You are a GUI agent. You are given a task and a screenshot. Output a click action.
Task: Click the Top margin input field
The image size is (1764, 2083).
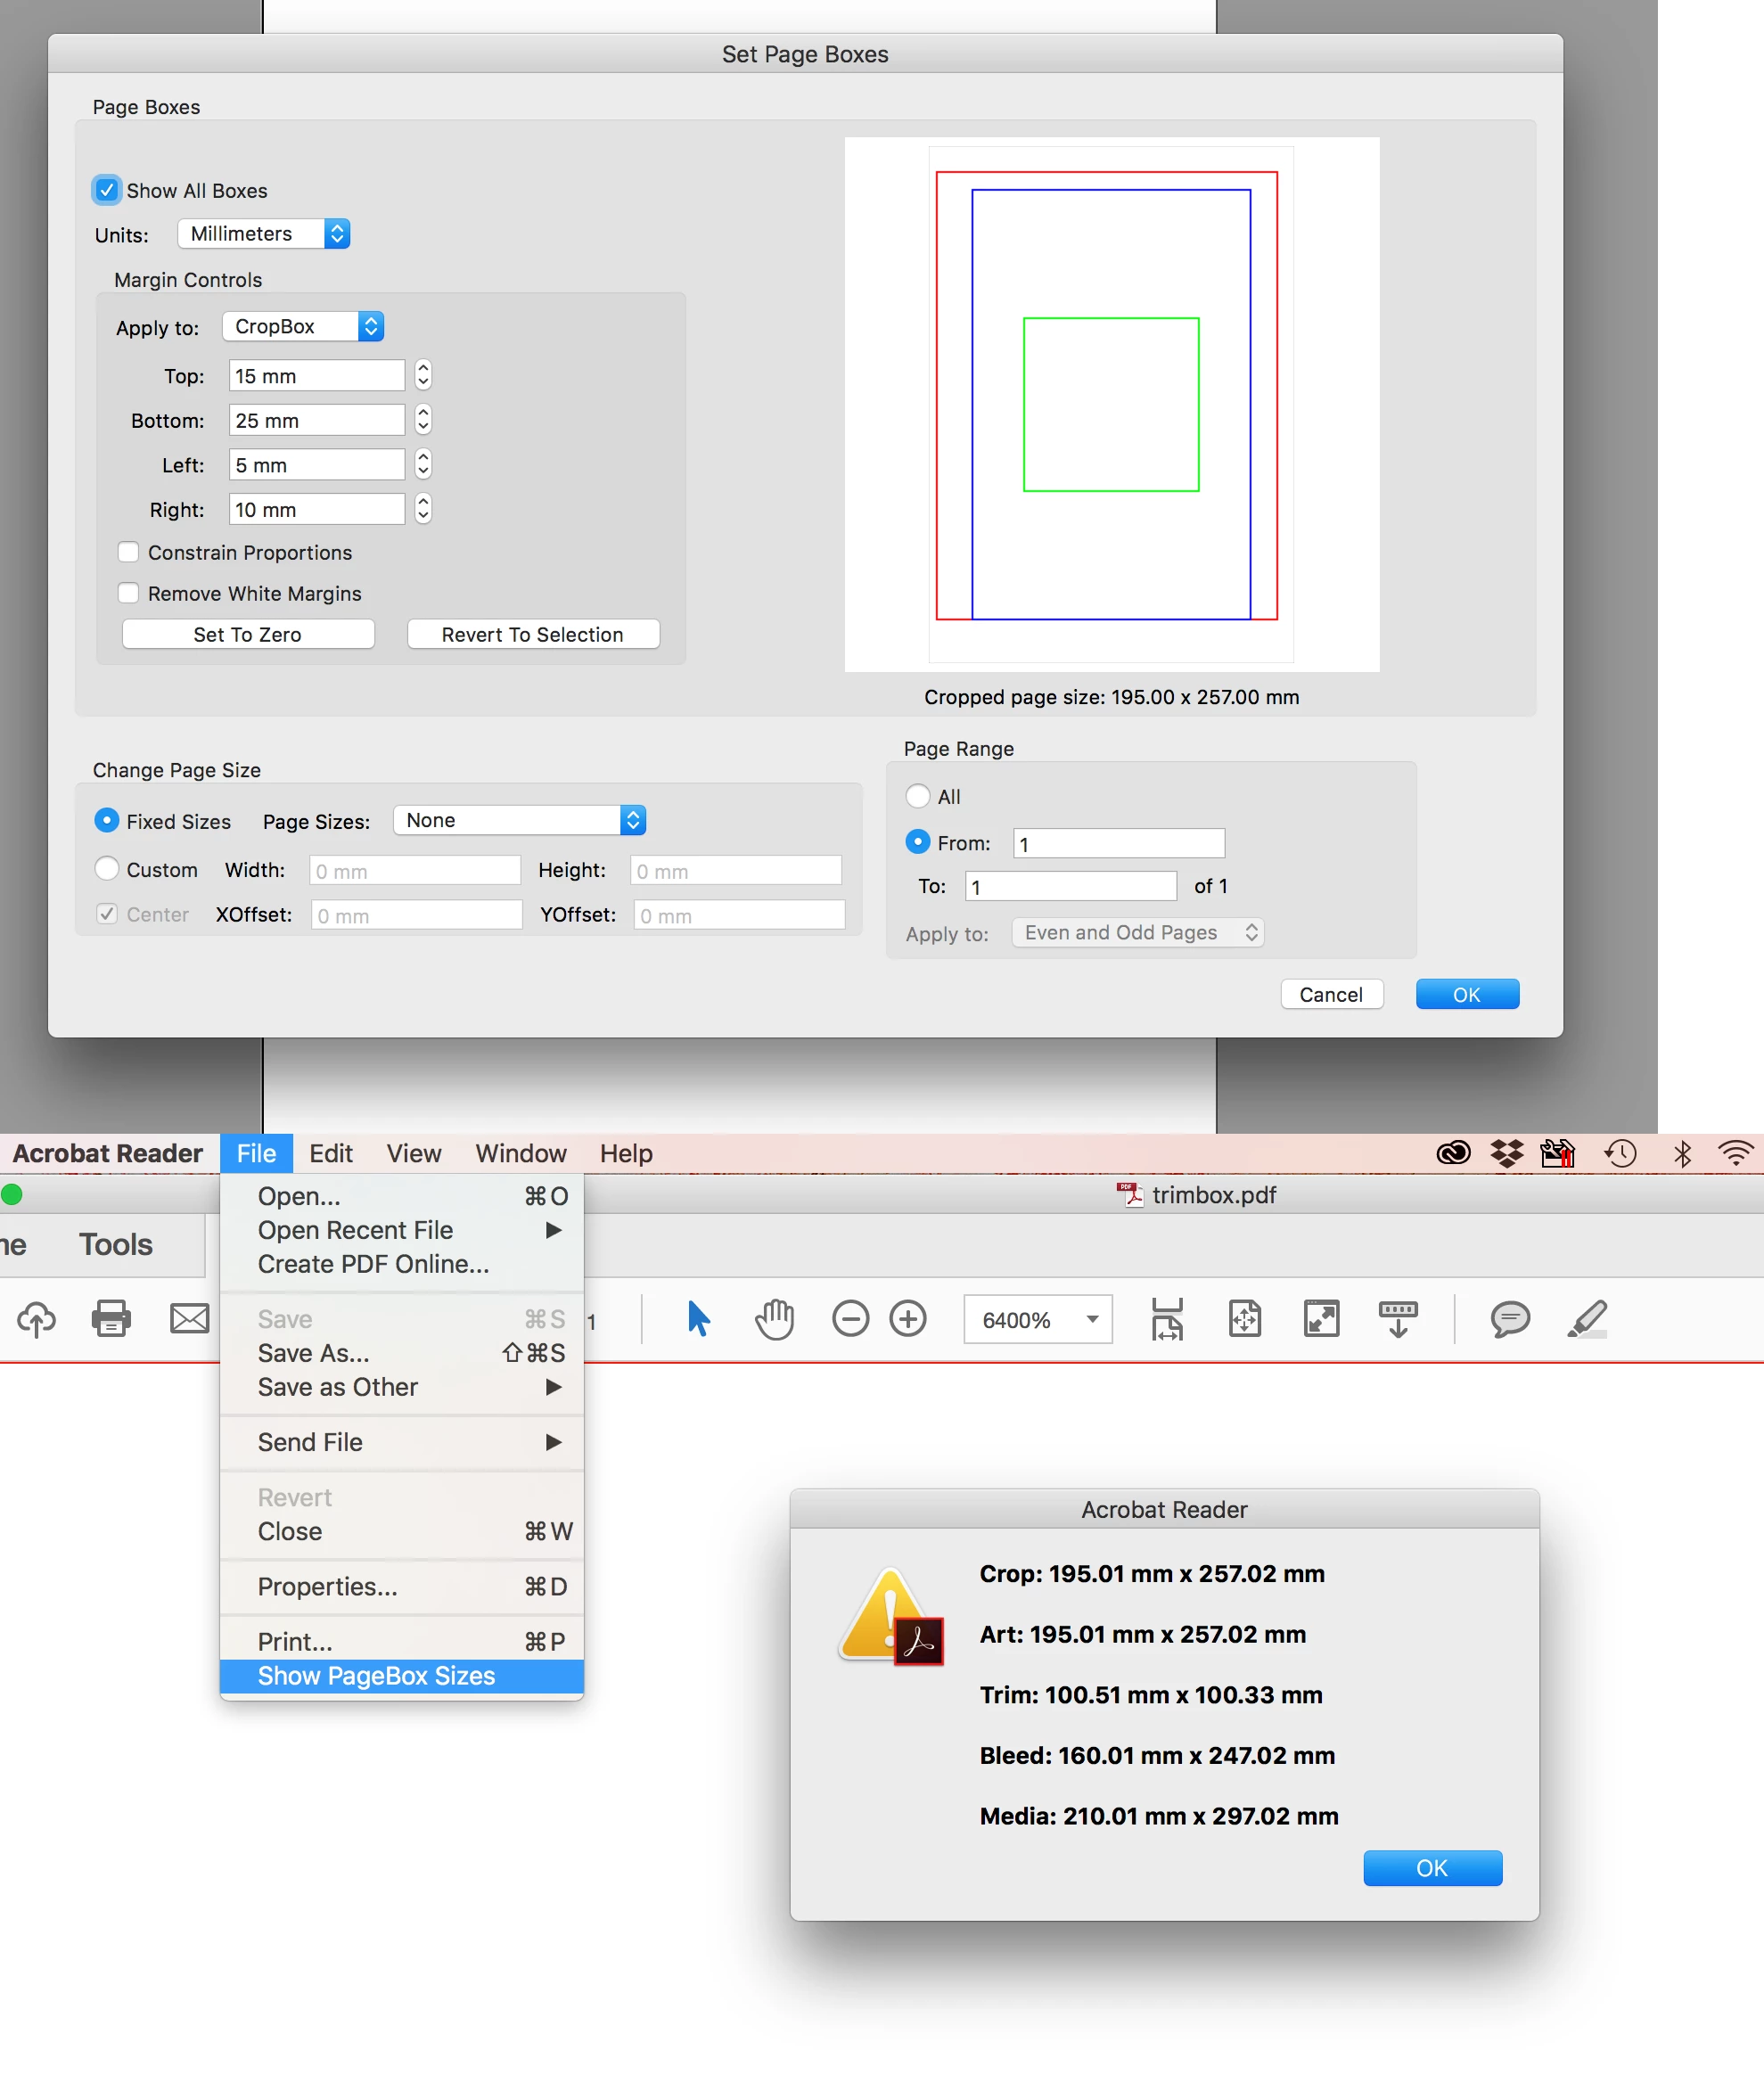316,376
